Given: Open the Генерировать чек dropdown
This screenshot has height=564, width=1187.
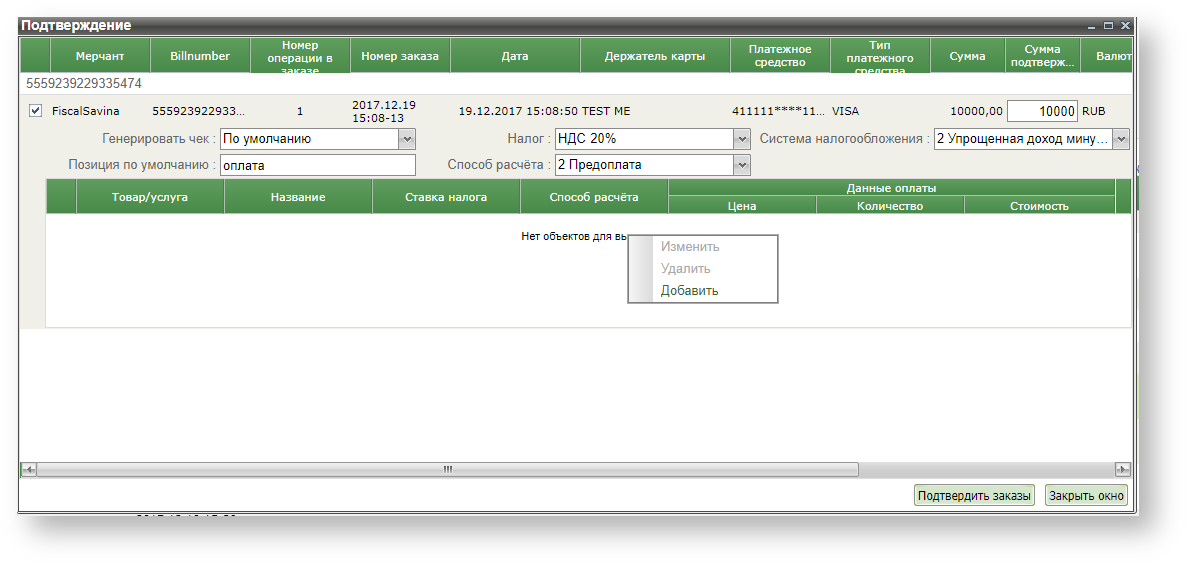Looking at the screenshot, I should (x=407, y=139).
